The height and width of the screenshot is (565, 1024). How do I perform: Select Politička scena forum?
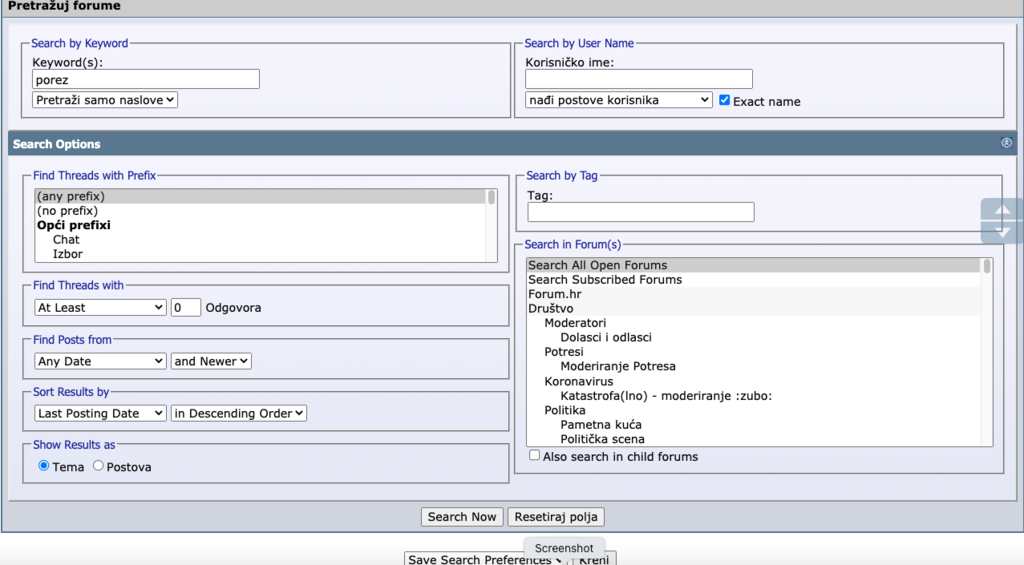click(x=754, y=439)
